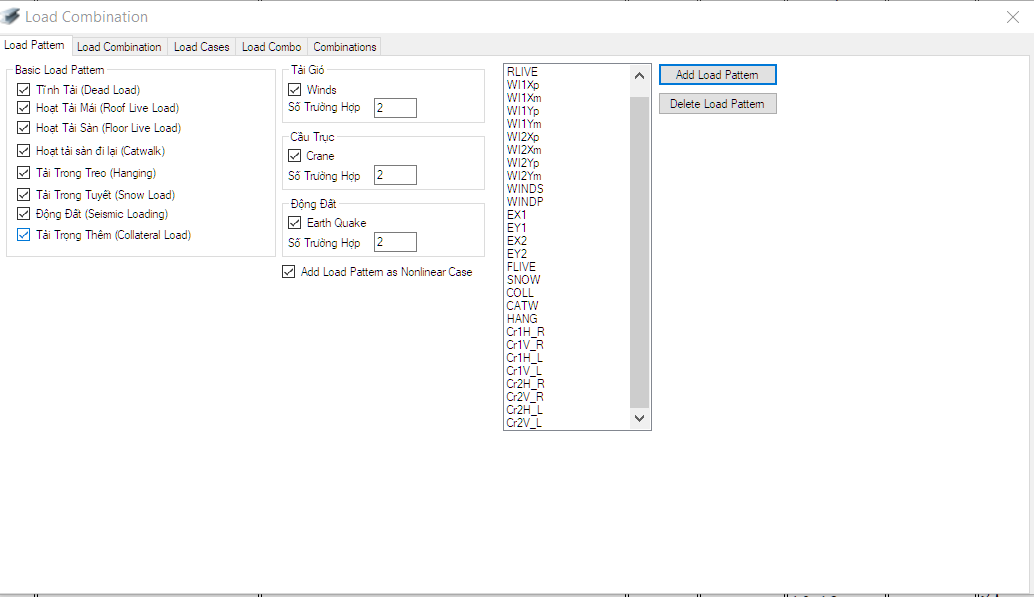Disable Hoạt Tải Mái (Roof Live Load)
The height and width of the screenshot is (597, 1034).
point(23,107)
